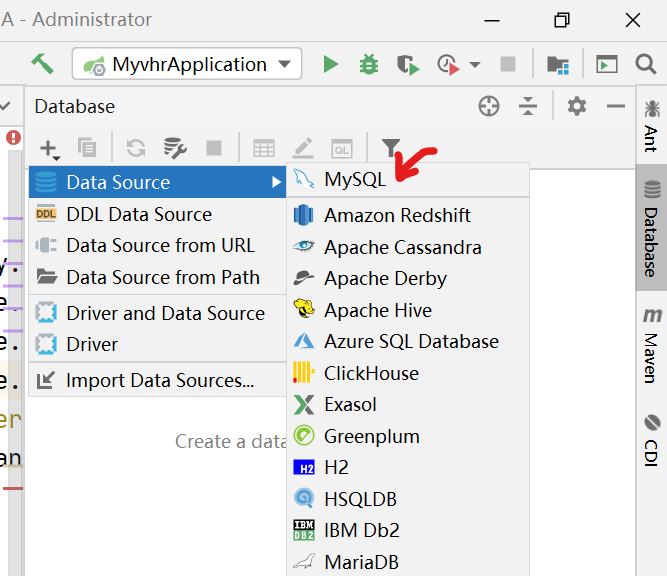667x576 pixels.
Task: Select Driver and Data Source
Action: pyautogui.click(x=157, y=313)
